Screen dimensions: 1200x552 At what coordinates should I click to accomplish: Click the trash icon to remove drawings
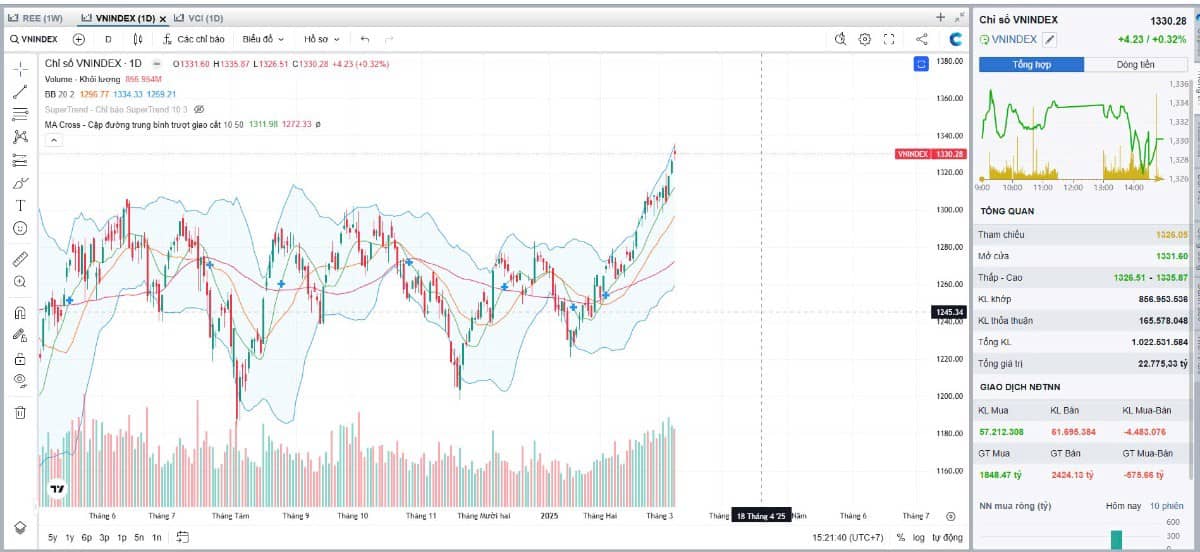coord(20,412)
